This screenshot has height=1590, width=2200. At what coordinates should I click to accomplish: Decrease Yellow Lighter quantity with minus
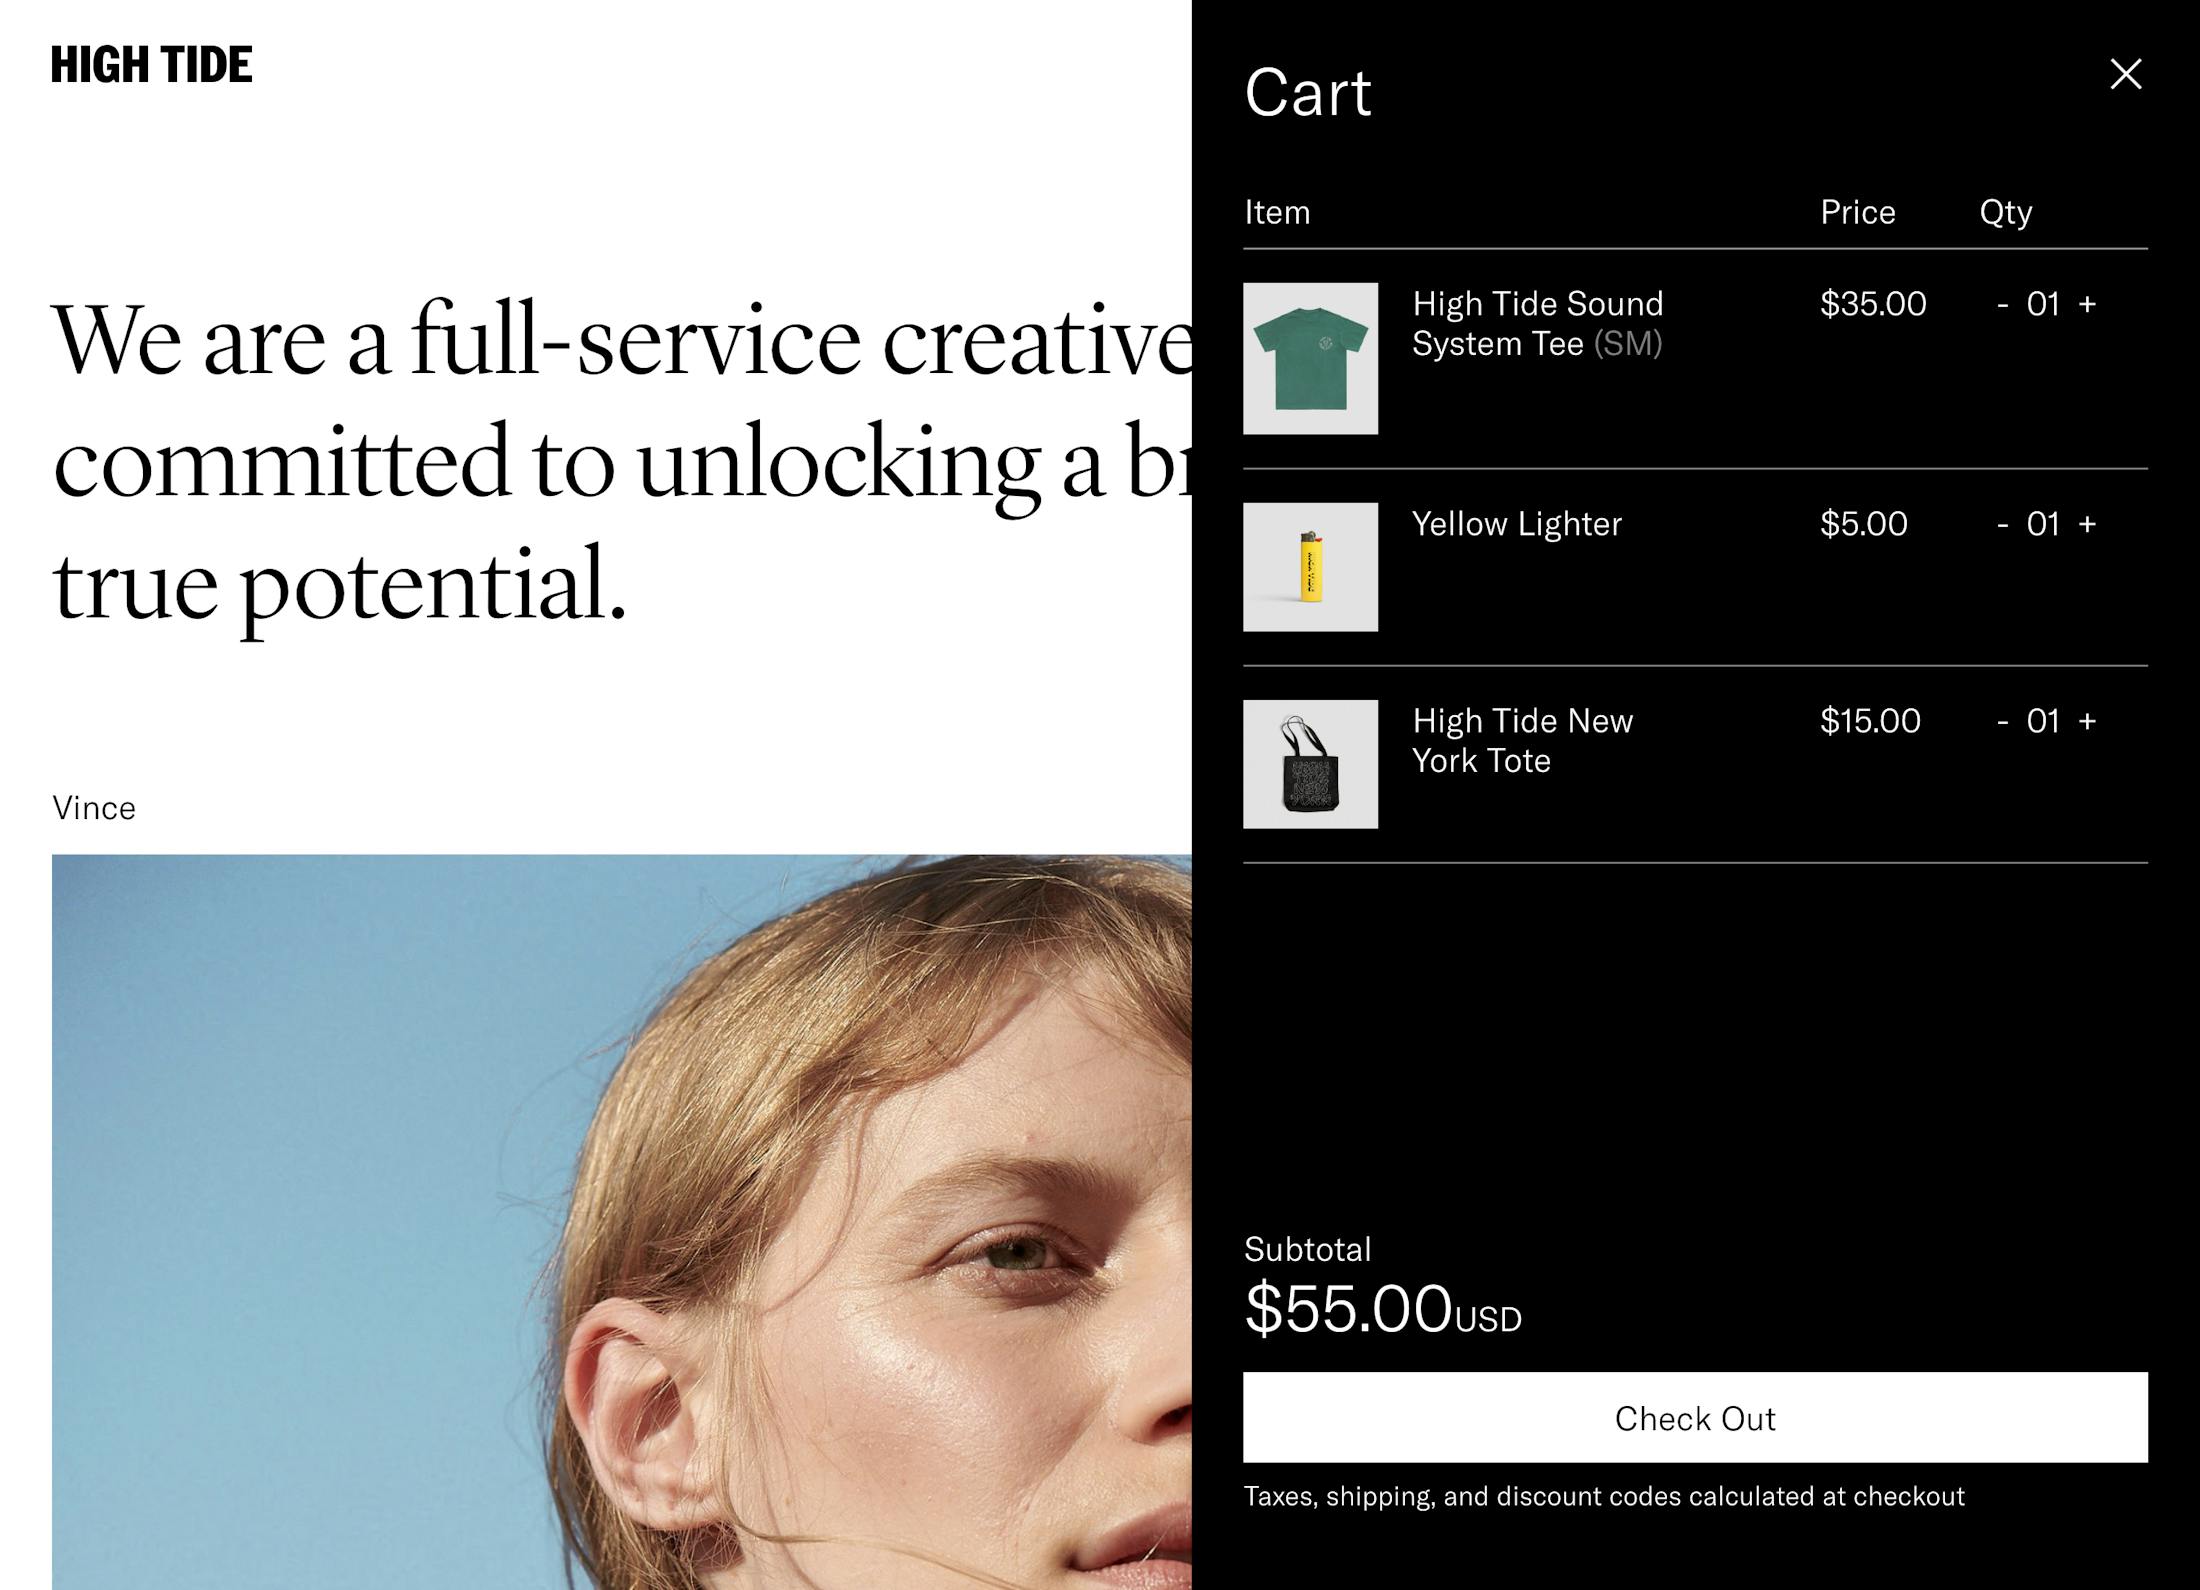(x=2003, y=524)
